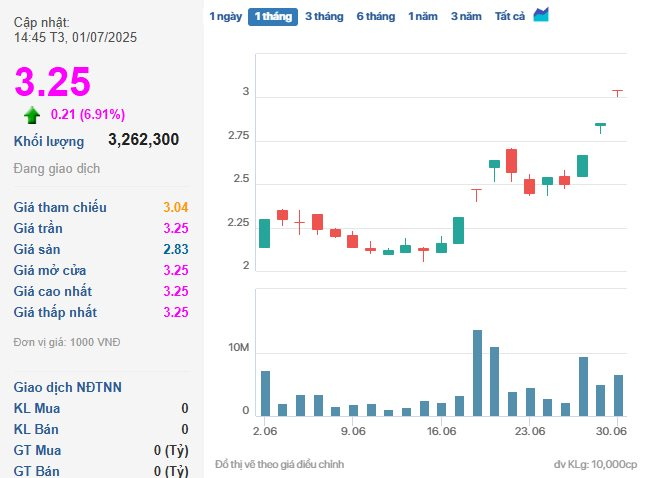Click the last candlestick near price 3
656x478 pixels.
(617, 92)
